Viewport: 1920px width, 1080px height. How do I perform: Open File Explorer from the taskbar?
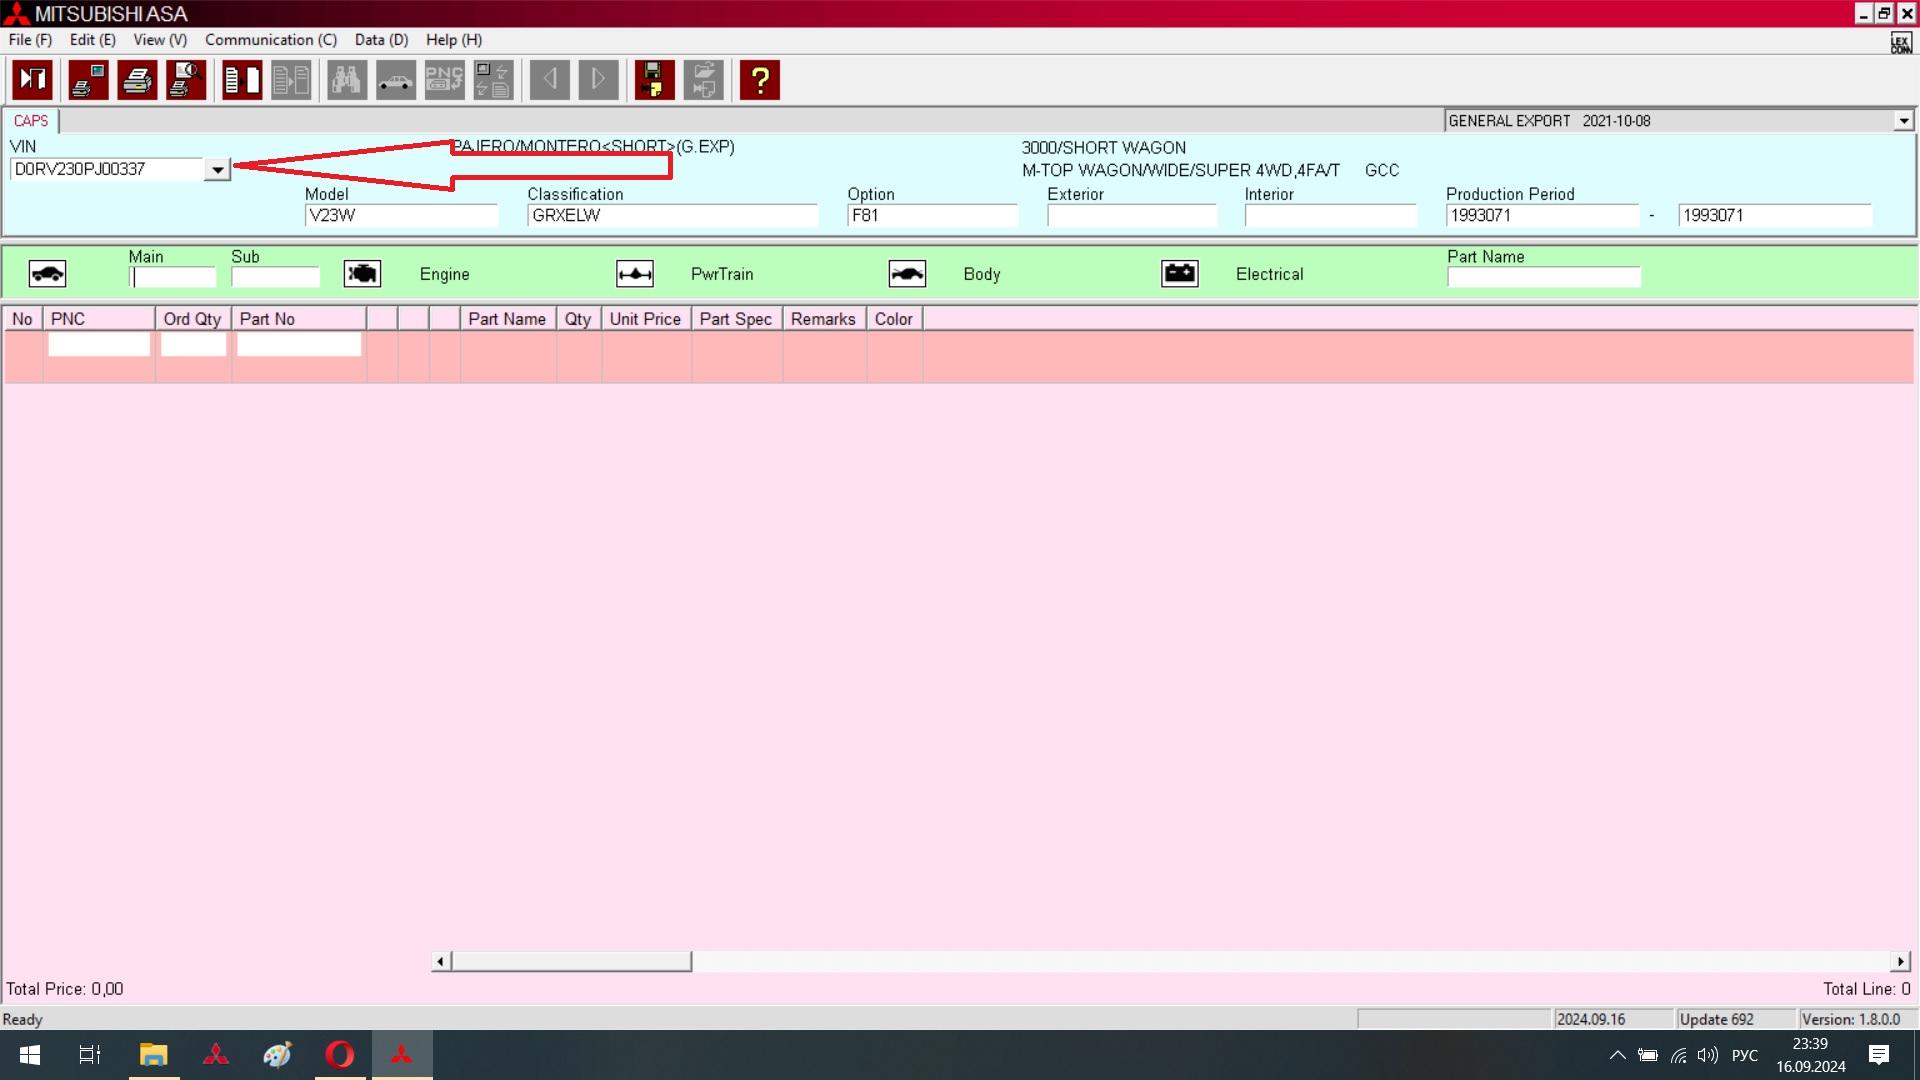(x=153, y=1055)
